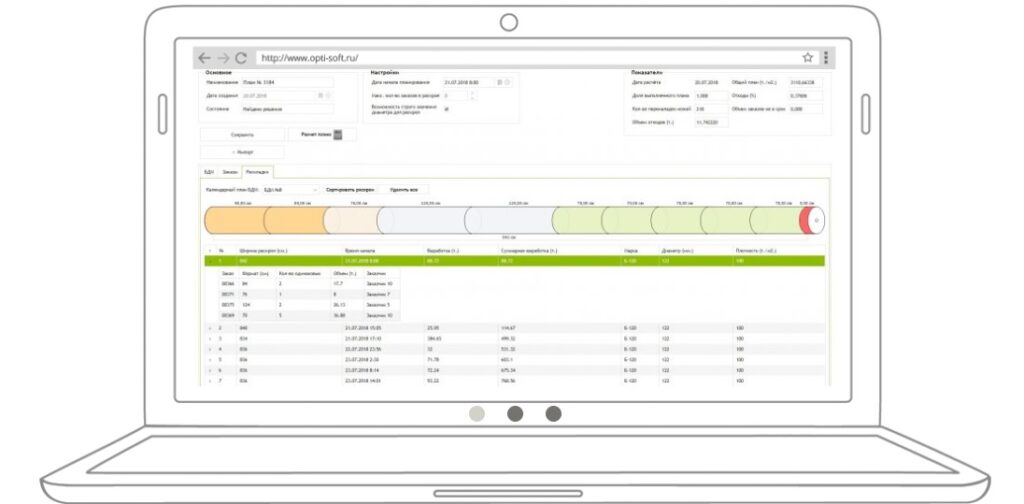Image resolution: width=1024 pixels, height=504 pixels.
Task: Click the browser back arrow
Action: tap(204, 58)
